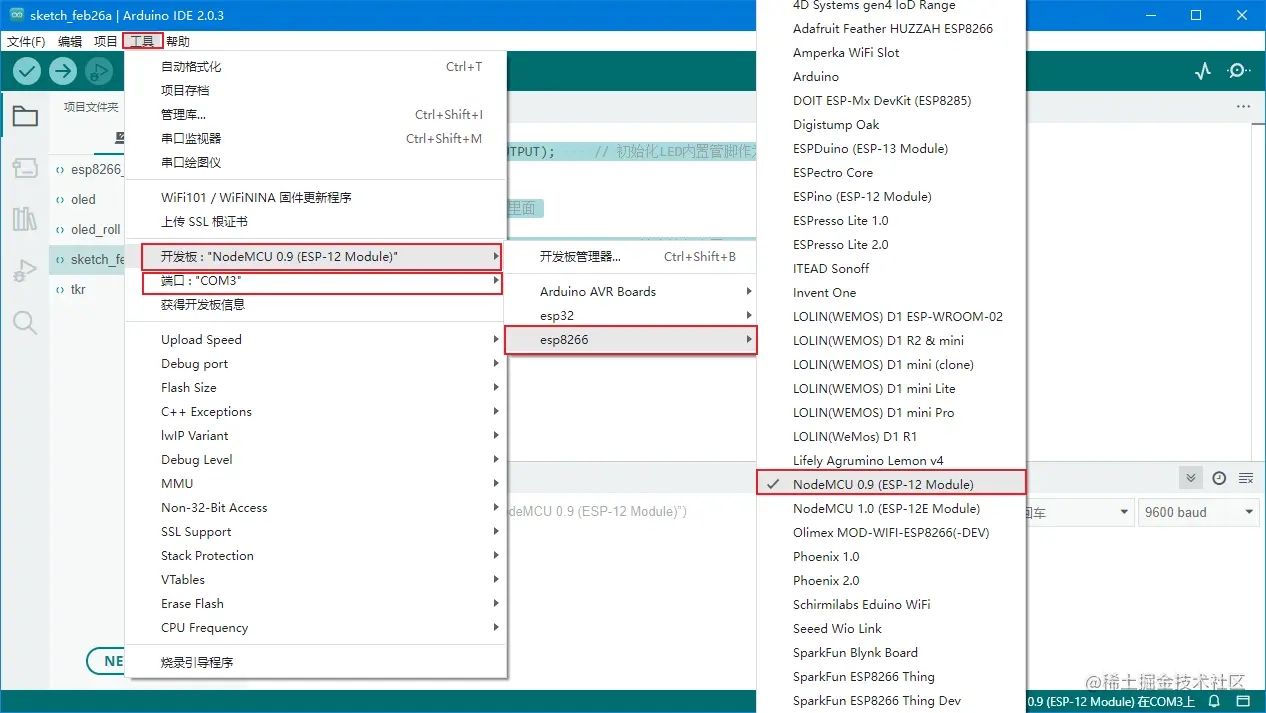Choose 自动格式化 from the tools menu
1266x713 pixels.
pos(316,67)
